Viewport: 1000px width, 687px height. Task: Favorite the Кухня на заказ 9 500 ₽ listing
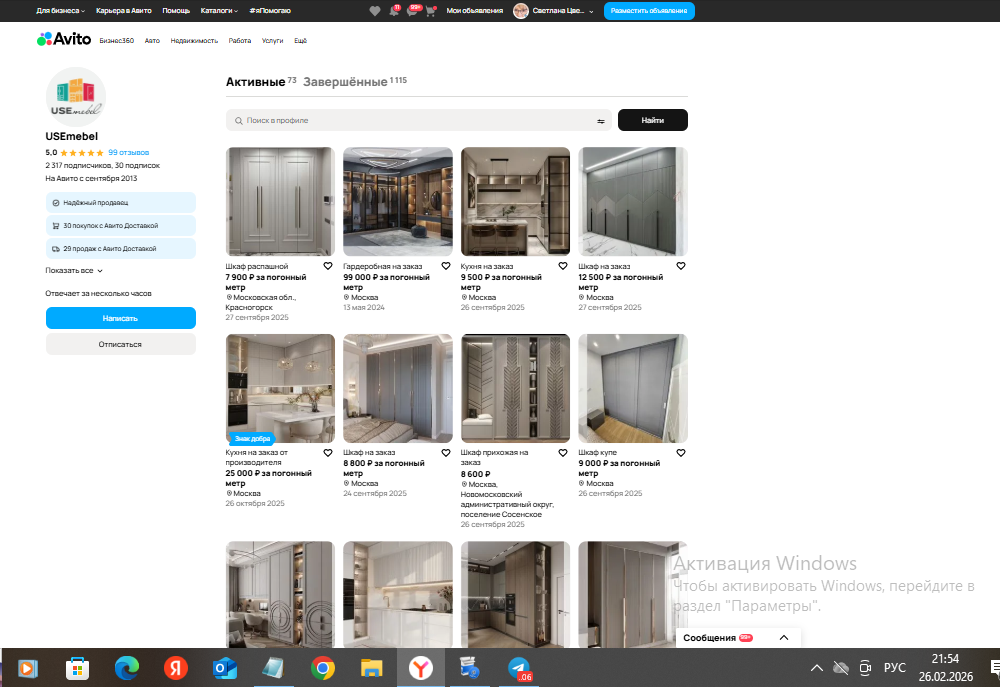(x=562, y=266)
